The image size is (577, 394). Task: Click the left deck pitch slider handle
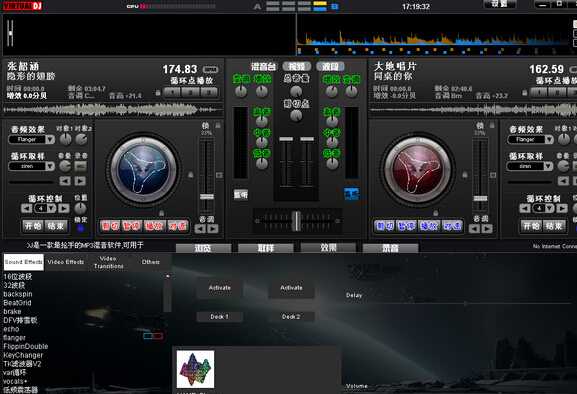coord(207,197)
